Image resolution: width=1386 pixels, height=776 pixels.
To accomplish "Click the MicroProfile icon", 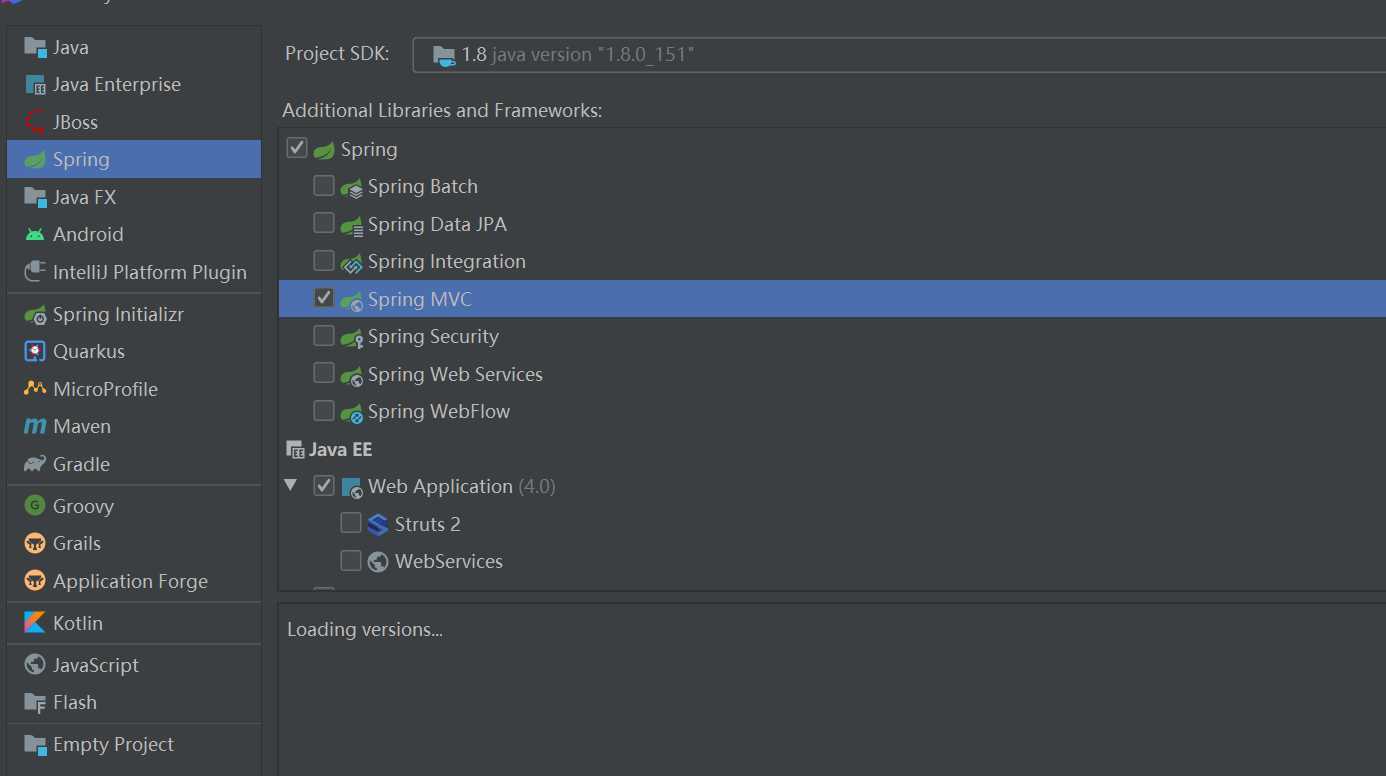I will (35, 389).
